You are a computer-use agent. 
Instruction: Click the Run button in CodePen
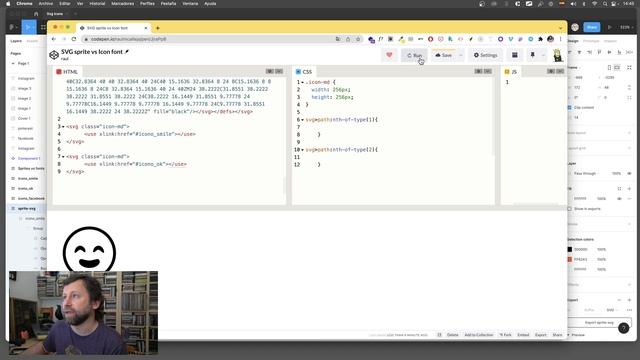[414, 55]
